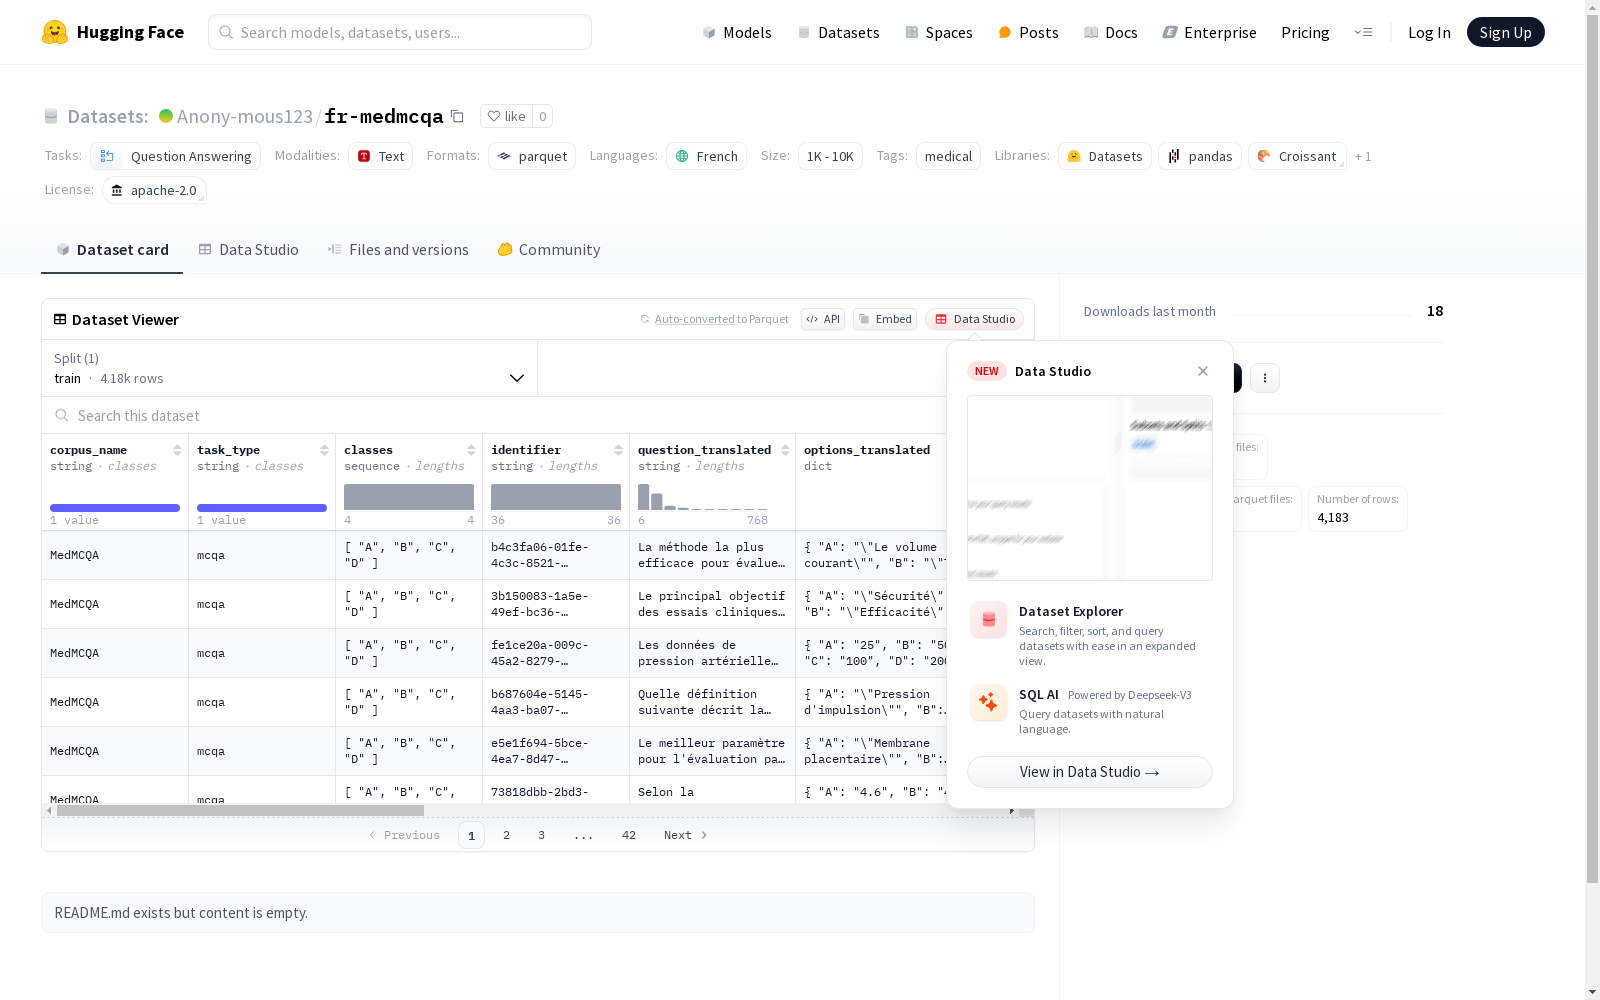The image size is (1600, 1000).
Task: Open Models in the top navigation
Action: pos(737,32)
